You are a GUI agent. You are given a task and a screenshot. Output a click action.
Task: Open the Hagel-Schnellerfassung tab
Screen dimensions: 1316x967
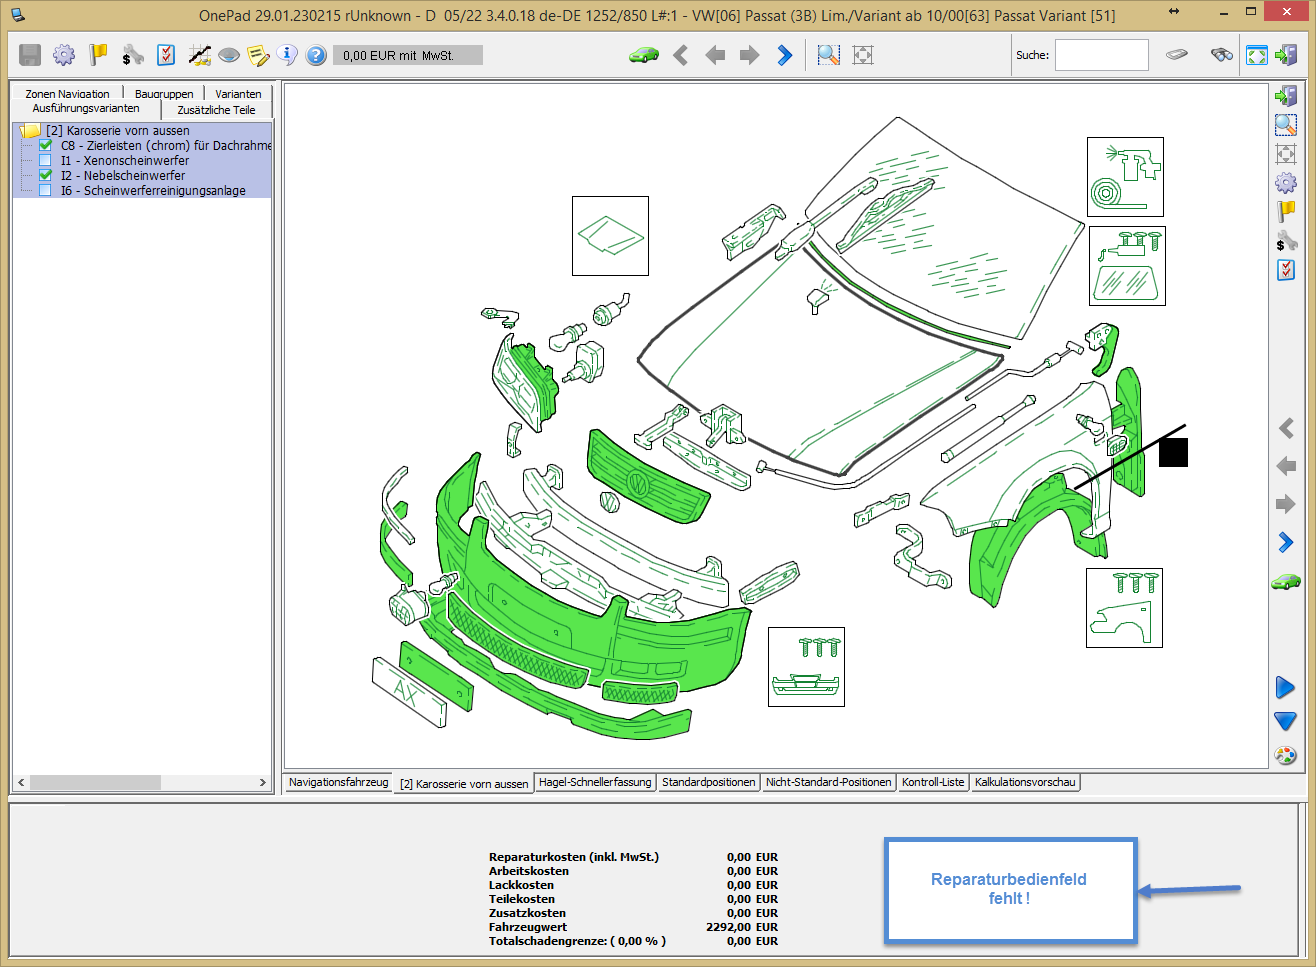point(595,782)
